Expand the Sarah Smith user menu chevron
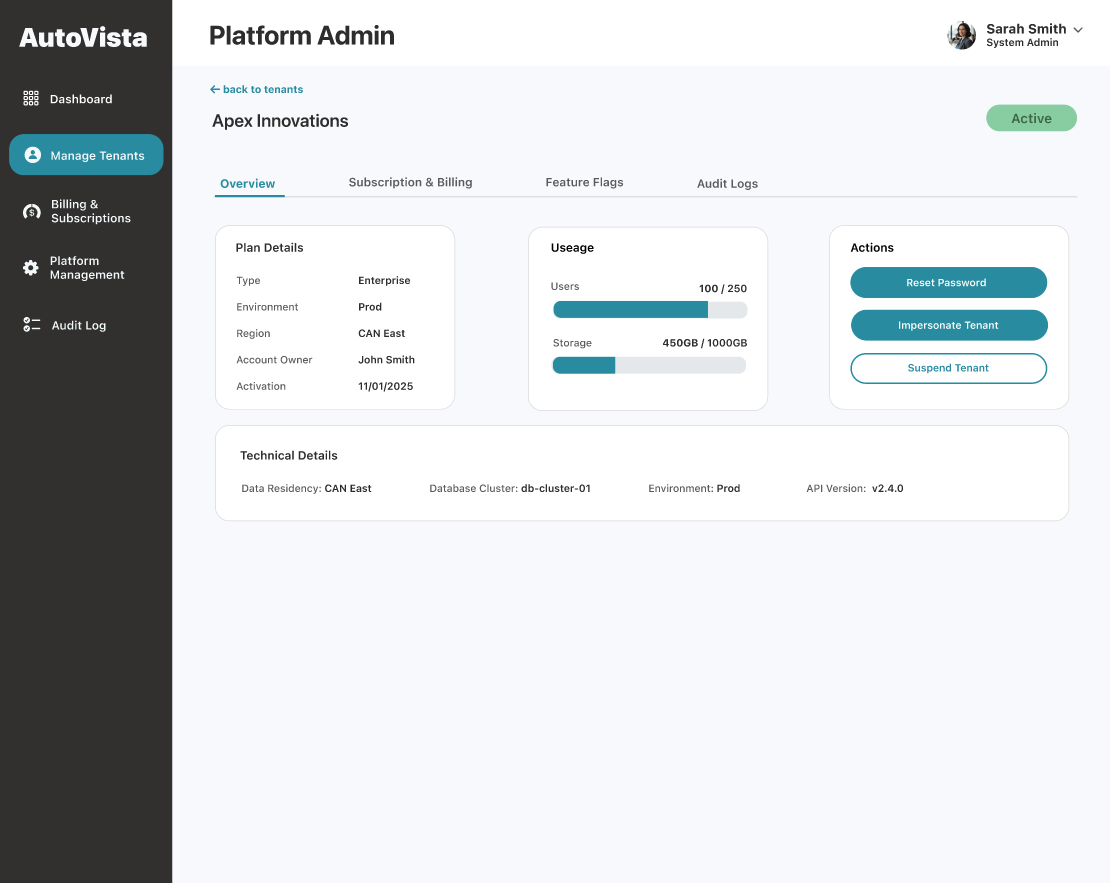The width and height of the screenshot is (1110, 883). 1078,30
